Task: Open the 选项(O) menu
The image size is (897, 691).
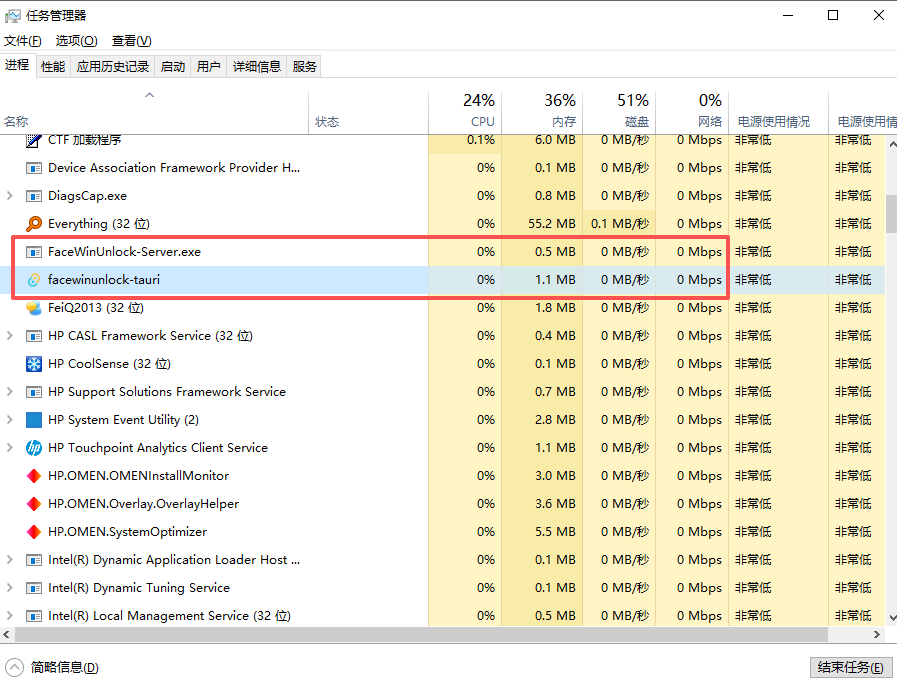Action: click(x=76, y=41)
